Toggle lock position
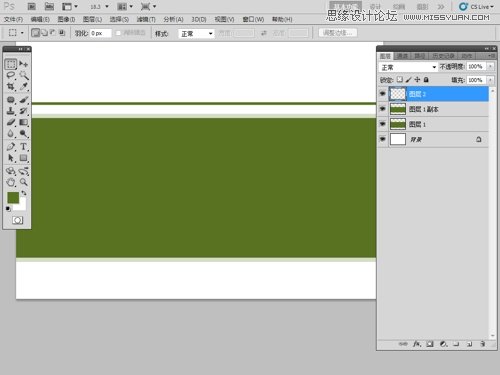 pyautogui.click(x=417, y=80)
